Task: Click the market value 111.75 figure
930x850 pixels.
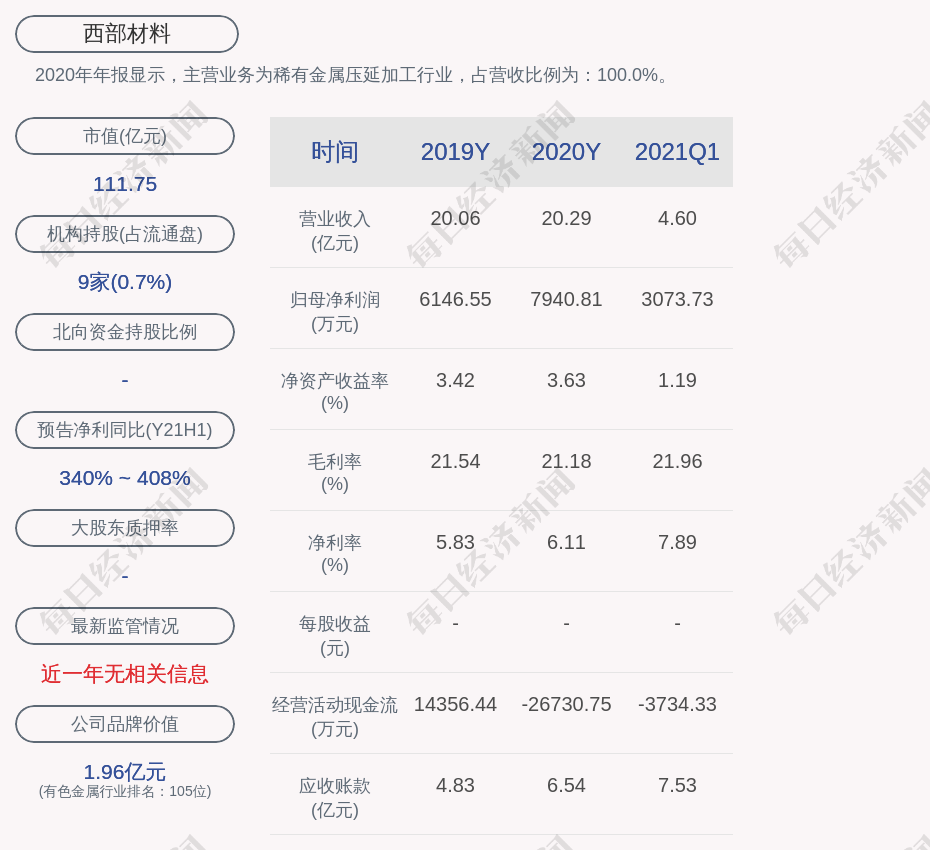Action: (x=125, y=184)
